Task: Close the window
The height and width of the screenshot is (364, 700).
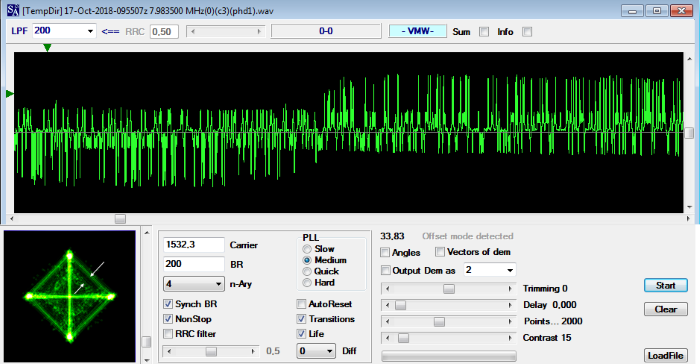Action: tap(681, 10)
